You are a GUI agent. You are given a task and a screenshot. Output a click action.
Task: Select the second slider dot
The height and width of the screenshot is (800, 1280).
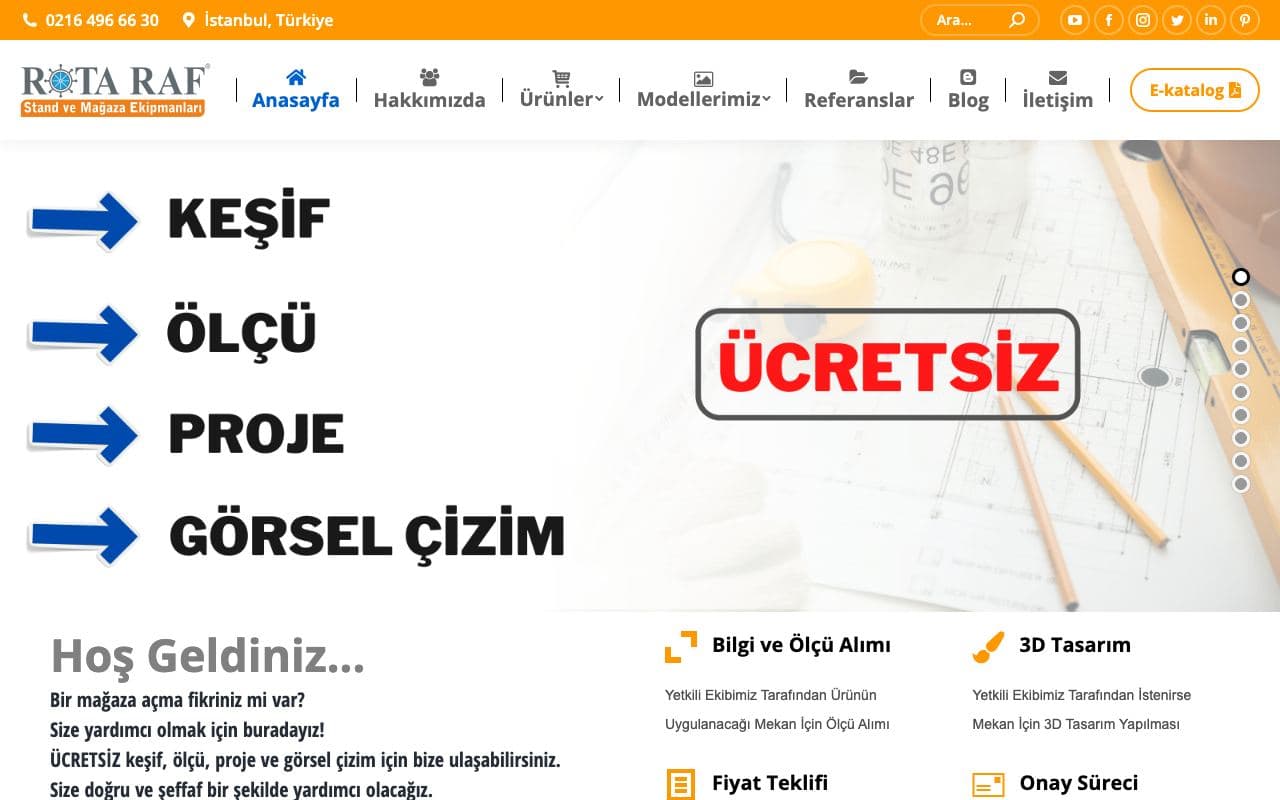1241,300
